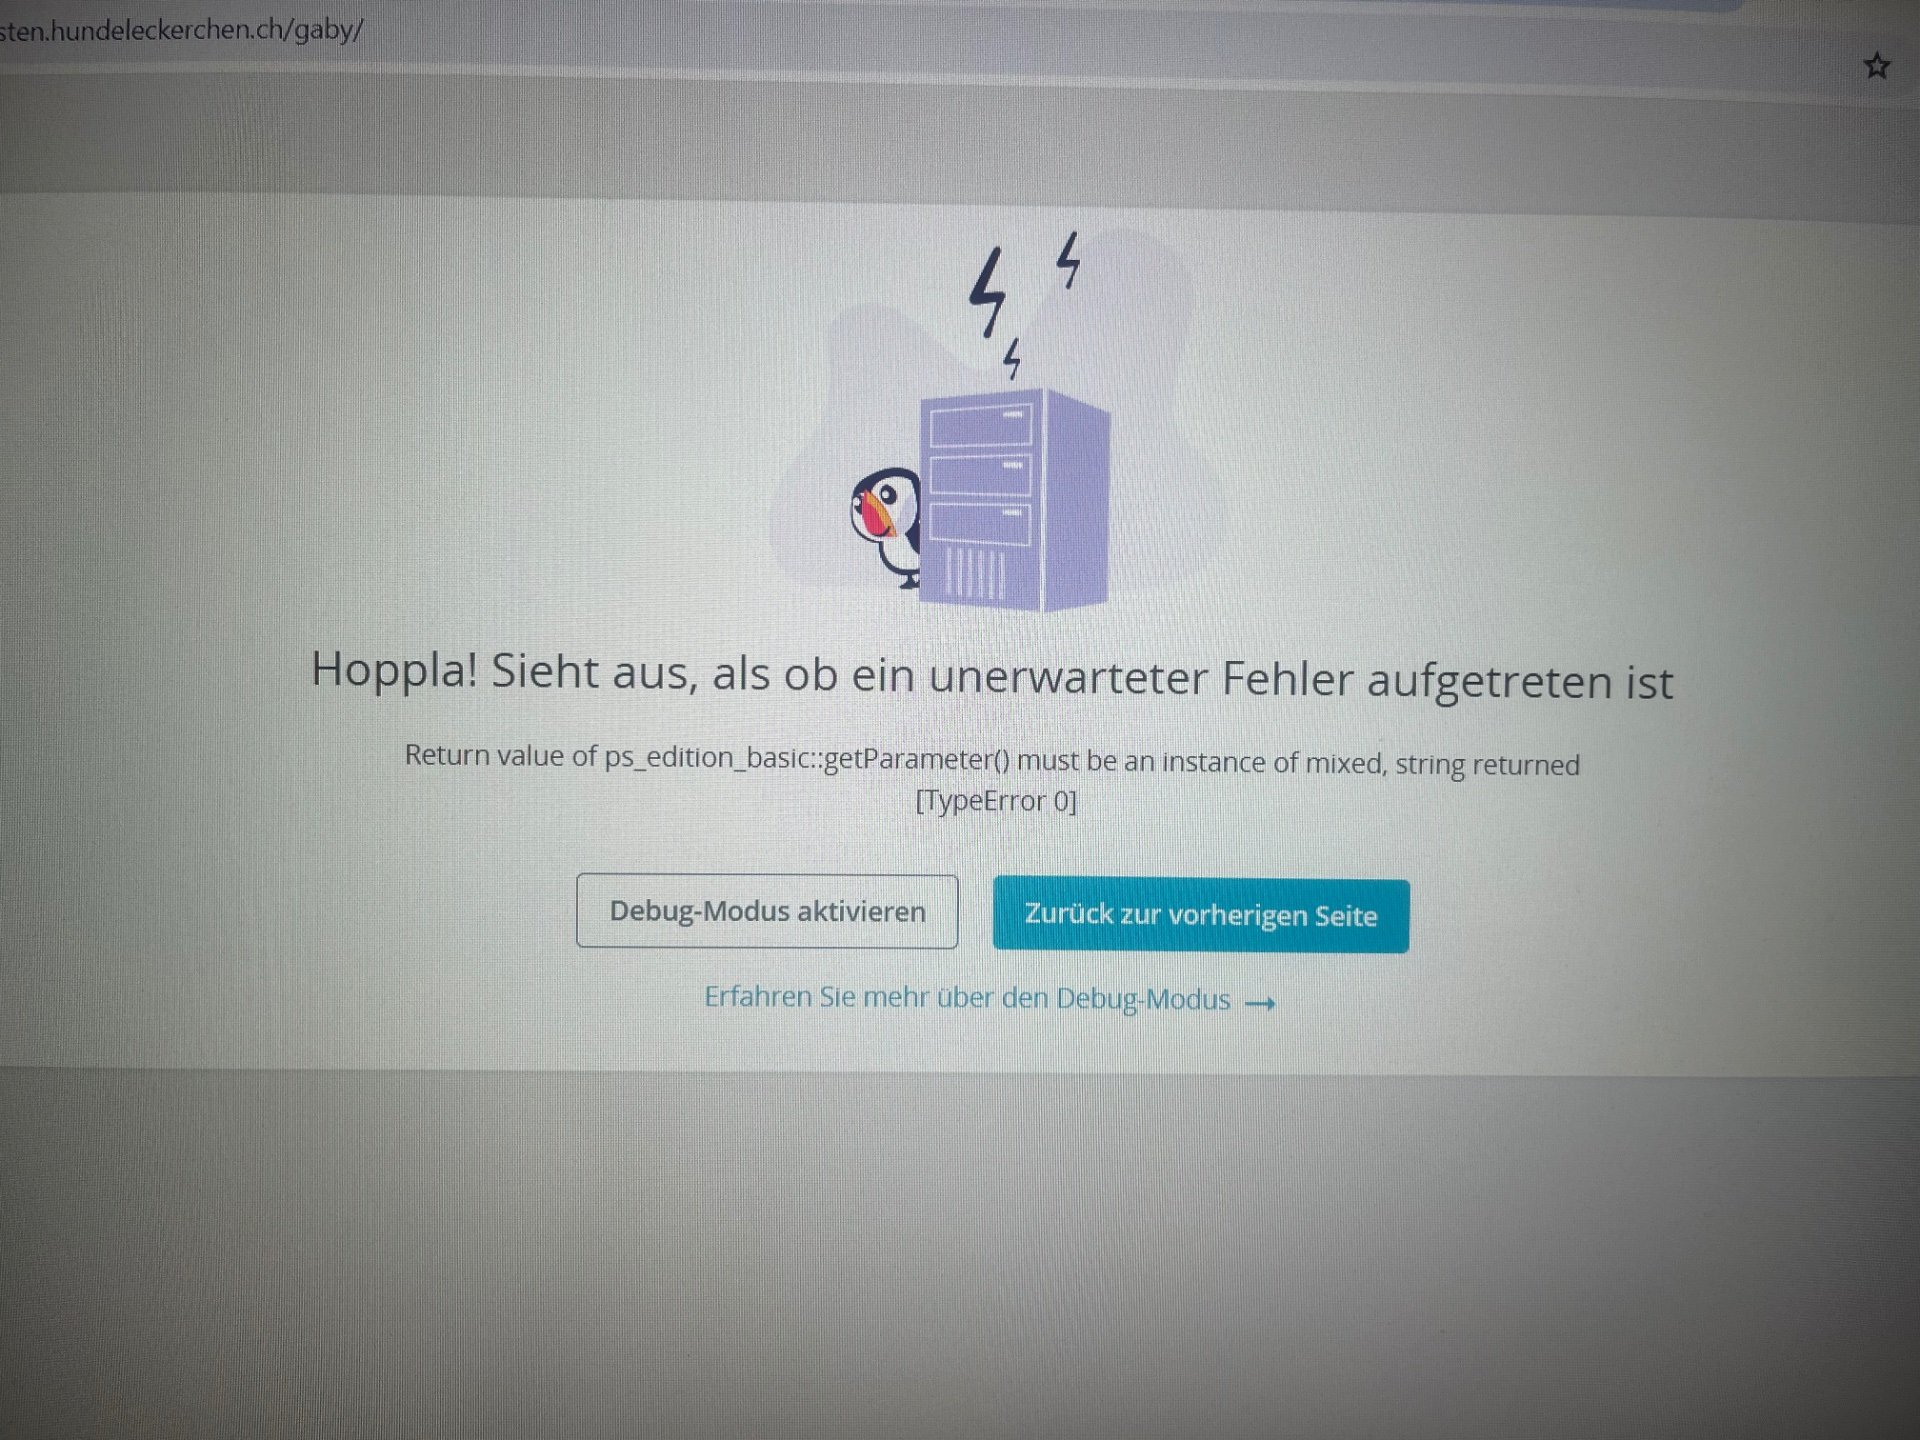Click the largest lightning bolt above the server
1920x1440 pixels.
988,292
